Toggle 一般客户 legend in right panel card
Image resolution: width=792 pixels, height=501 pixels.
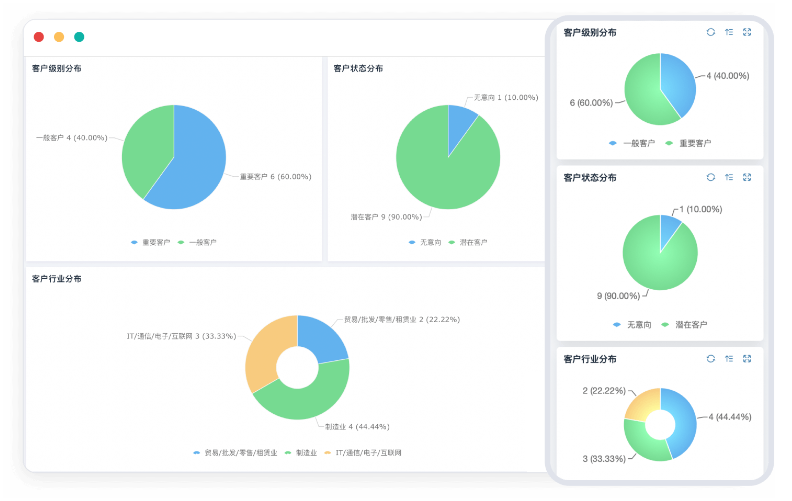(x=632, y=143)
